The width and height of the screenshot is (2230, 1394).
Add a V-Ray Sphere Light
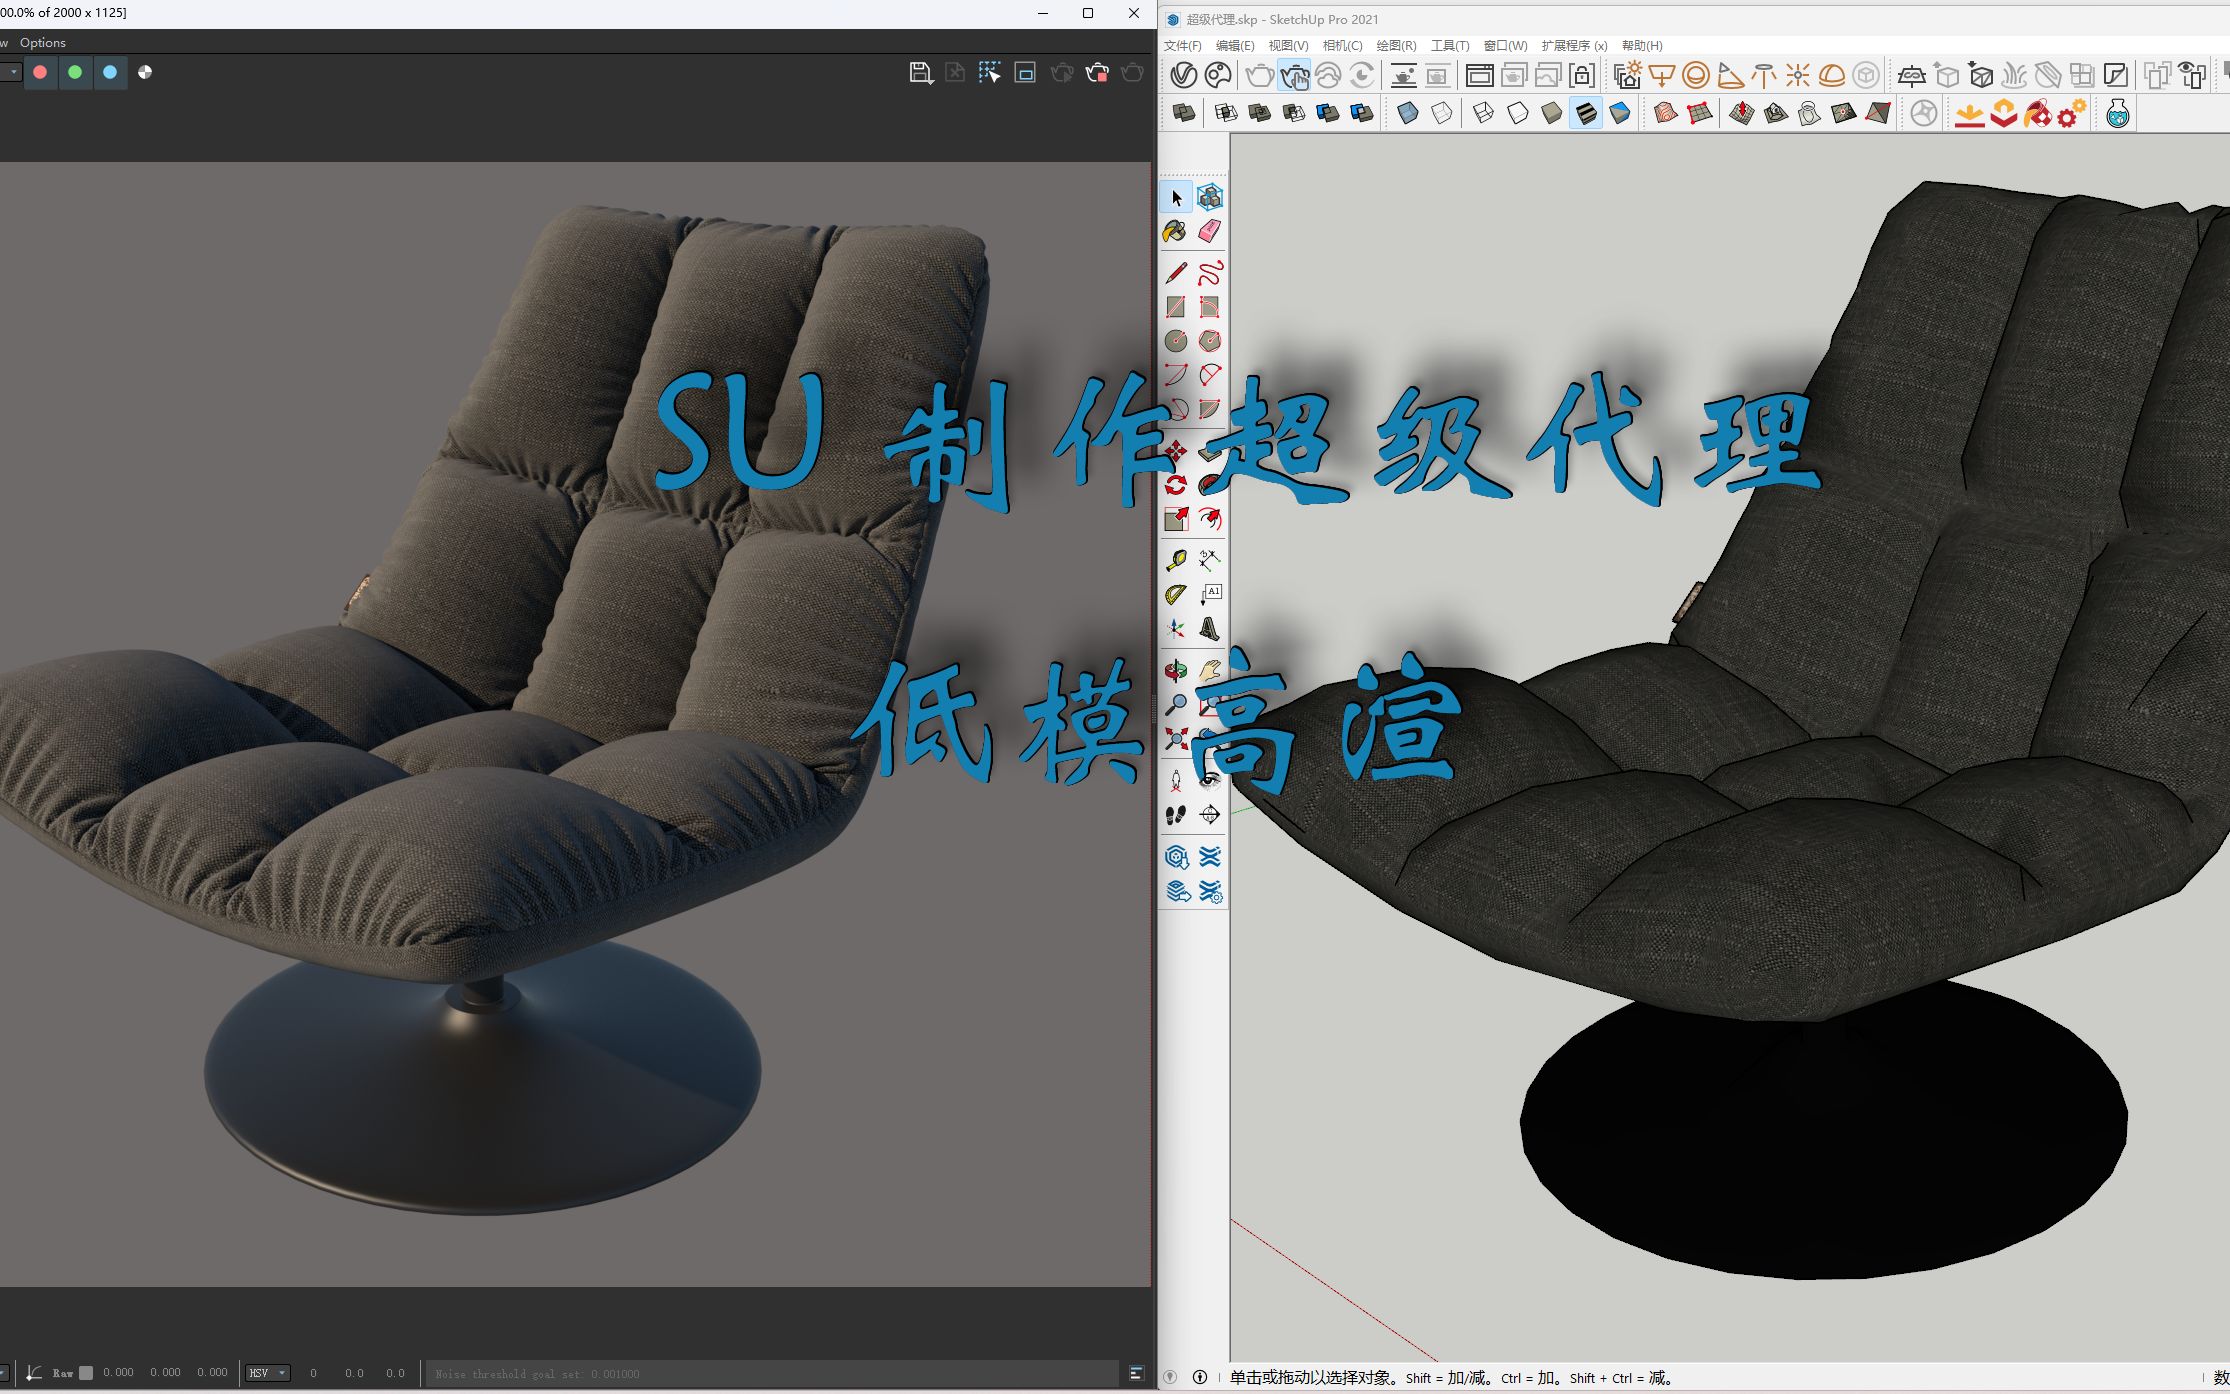(1696, 75)
